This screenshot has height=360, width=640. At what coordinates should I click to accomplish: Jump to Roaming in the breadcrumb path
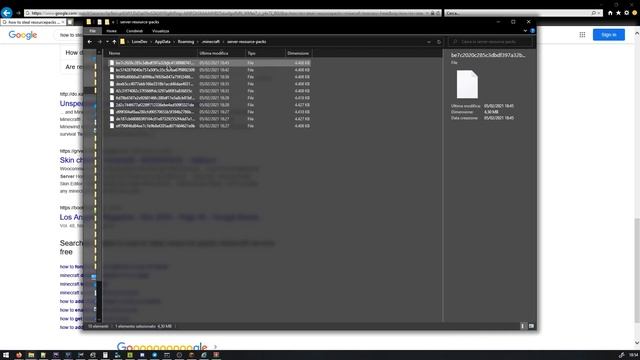tap(186, 42)
